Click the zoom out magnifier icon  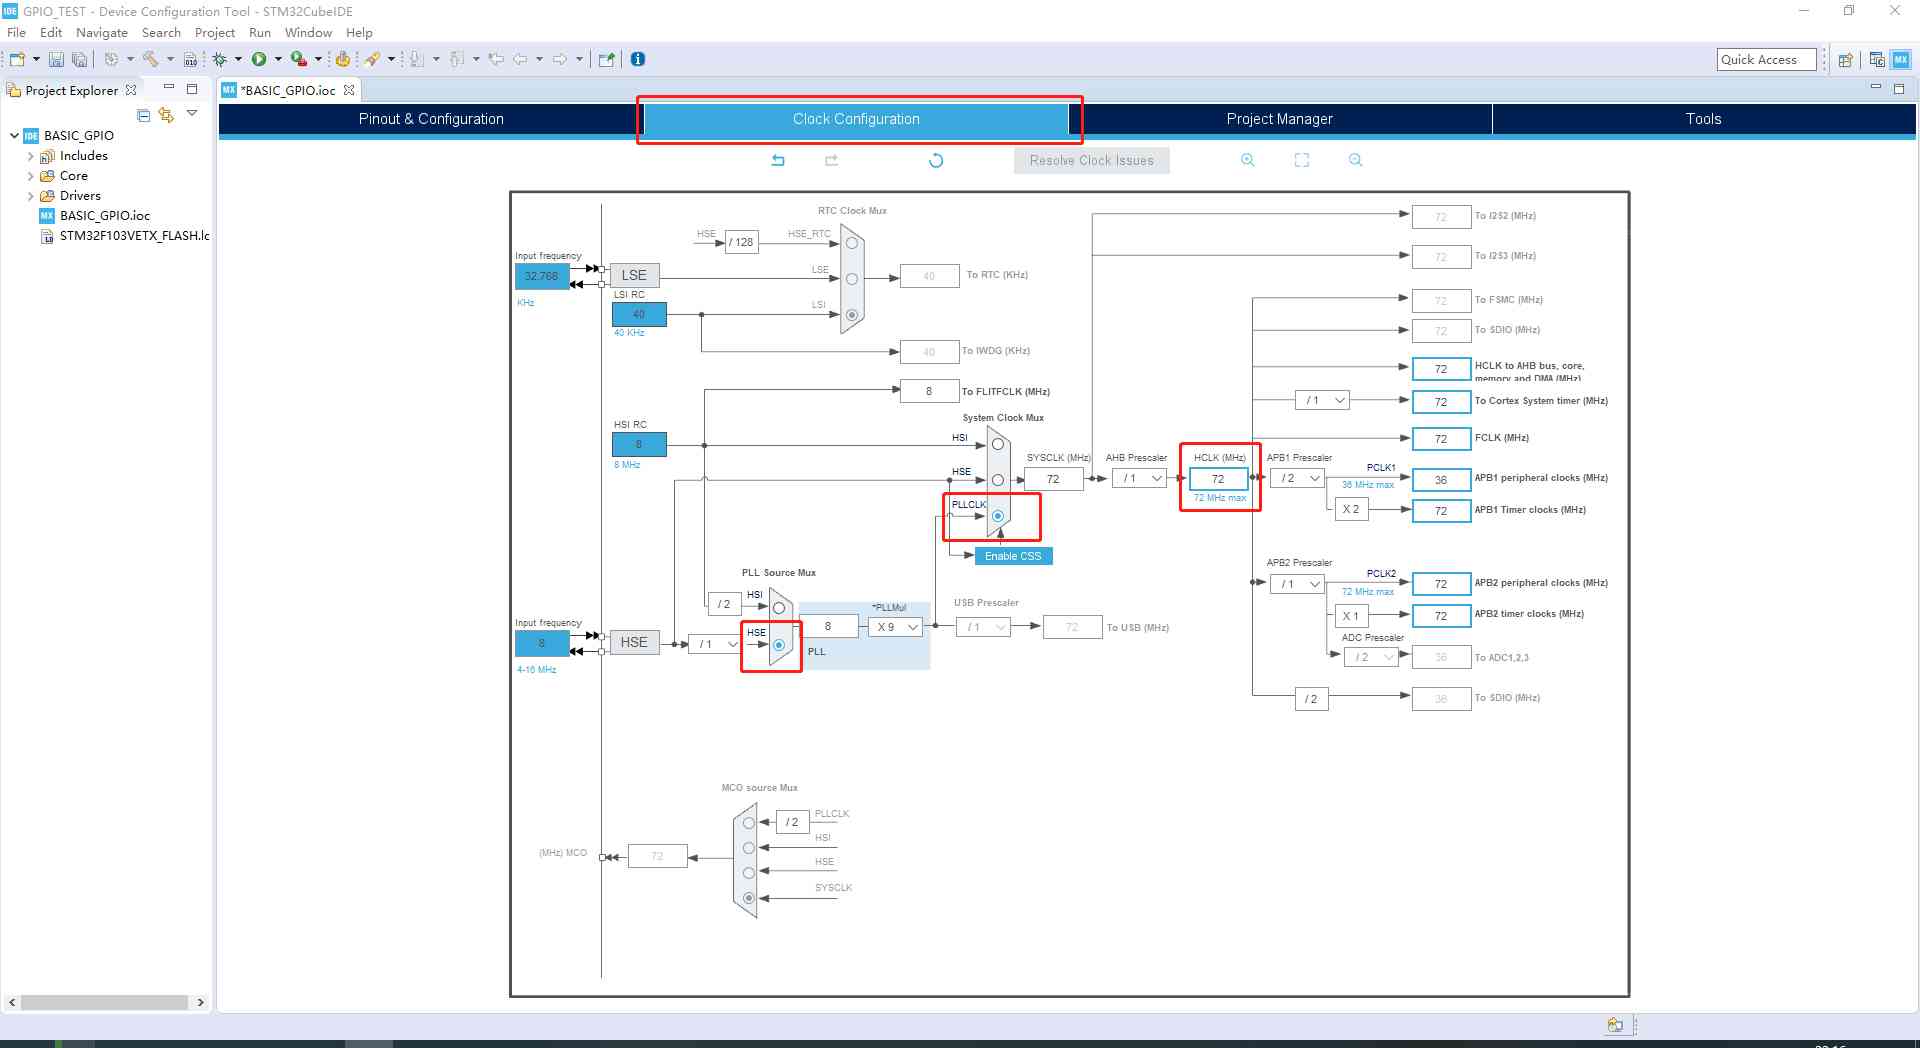(x=1356, y=160)
